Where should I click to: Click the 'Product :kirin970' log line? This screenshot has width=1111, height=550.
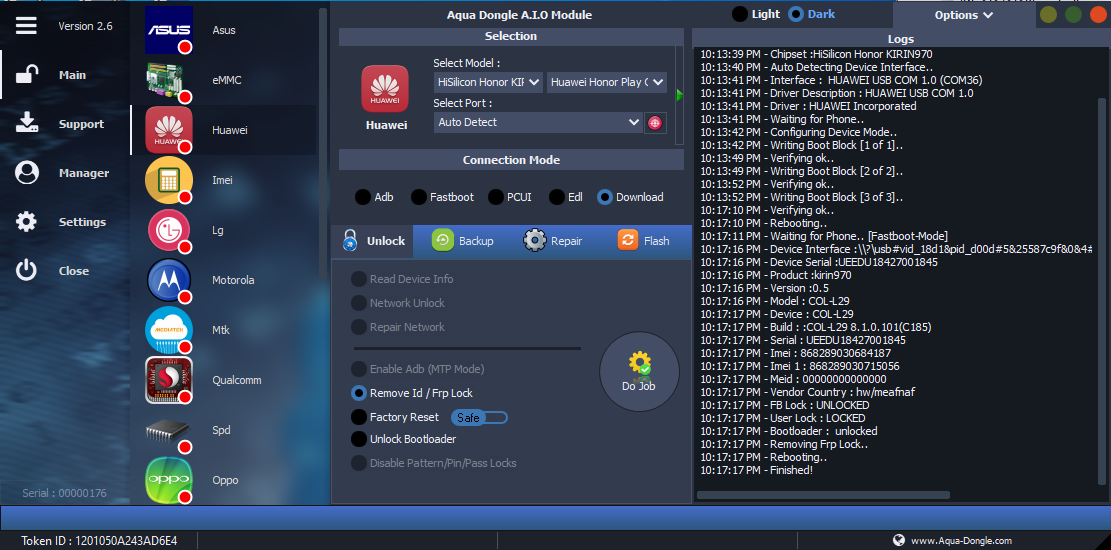tap(776, 275)
